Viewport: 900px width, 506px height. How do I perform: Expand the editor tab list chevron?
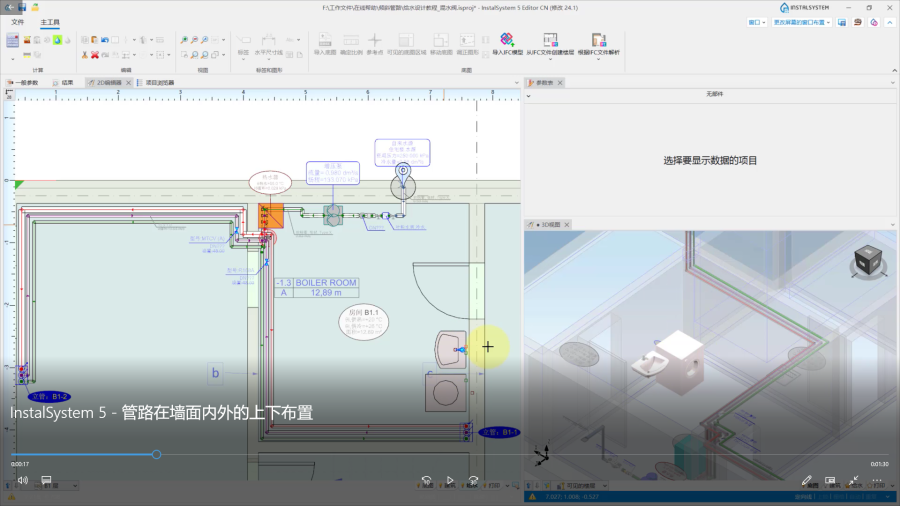pos(516,83)
